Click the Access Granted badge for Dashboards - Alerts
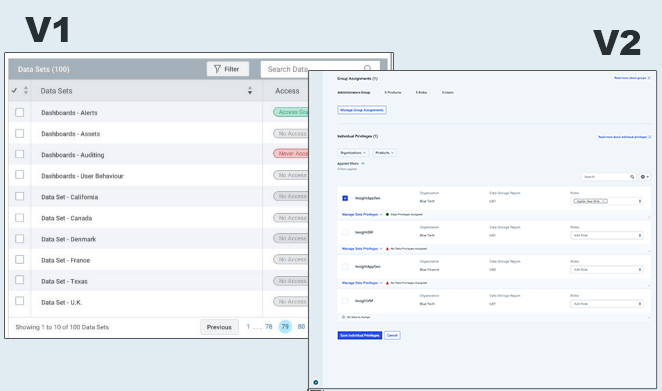The image size is (662, 391). coord(291,112)
